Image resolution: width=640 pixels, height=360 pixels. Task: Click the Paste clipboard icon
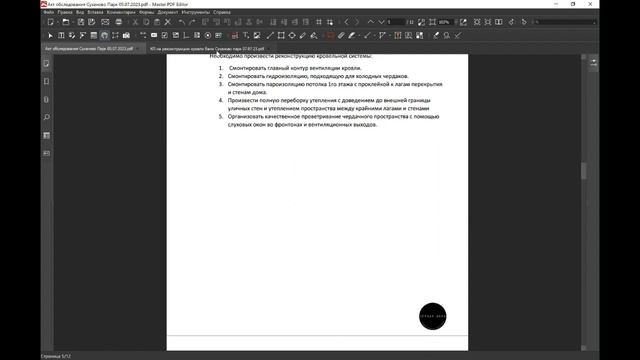(157, 22)
